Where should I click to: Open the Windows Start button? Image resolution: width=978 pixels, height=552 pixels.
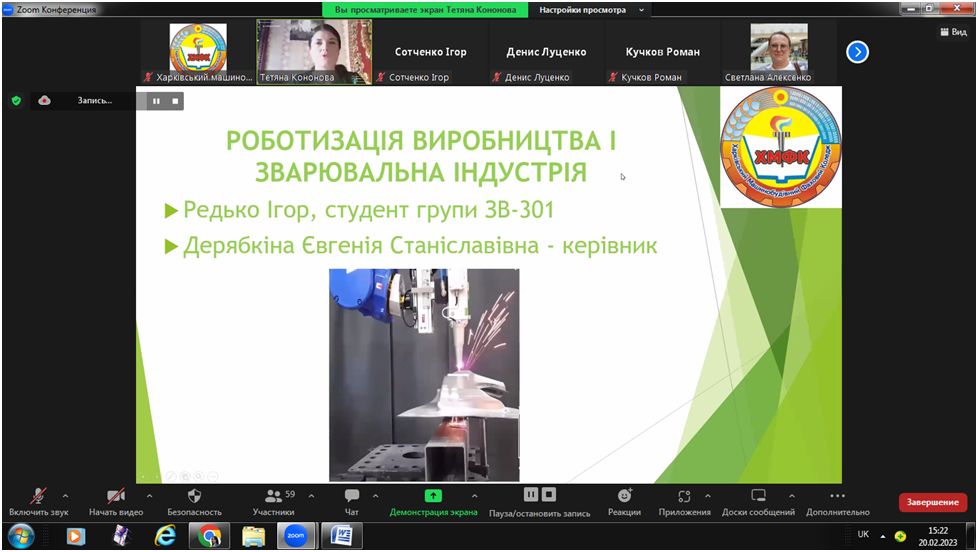click(x=19, y=536)
